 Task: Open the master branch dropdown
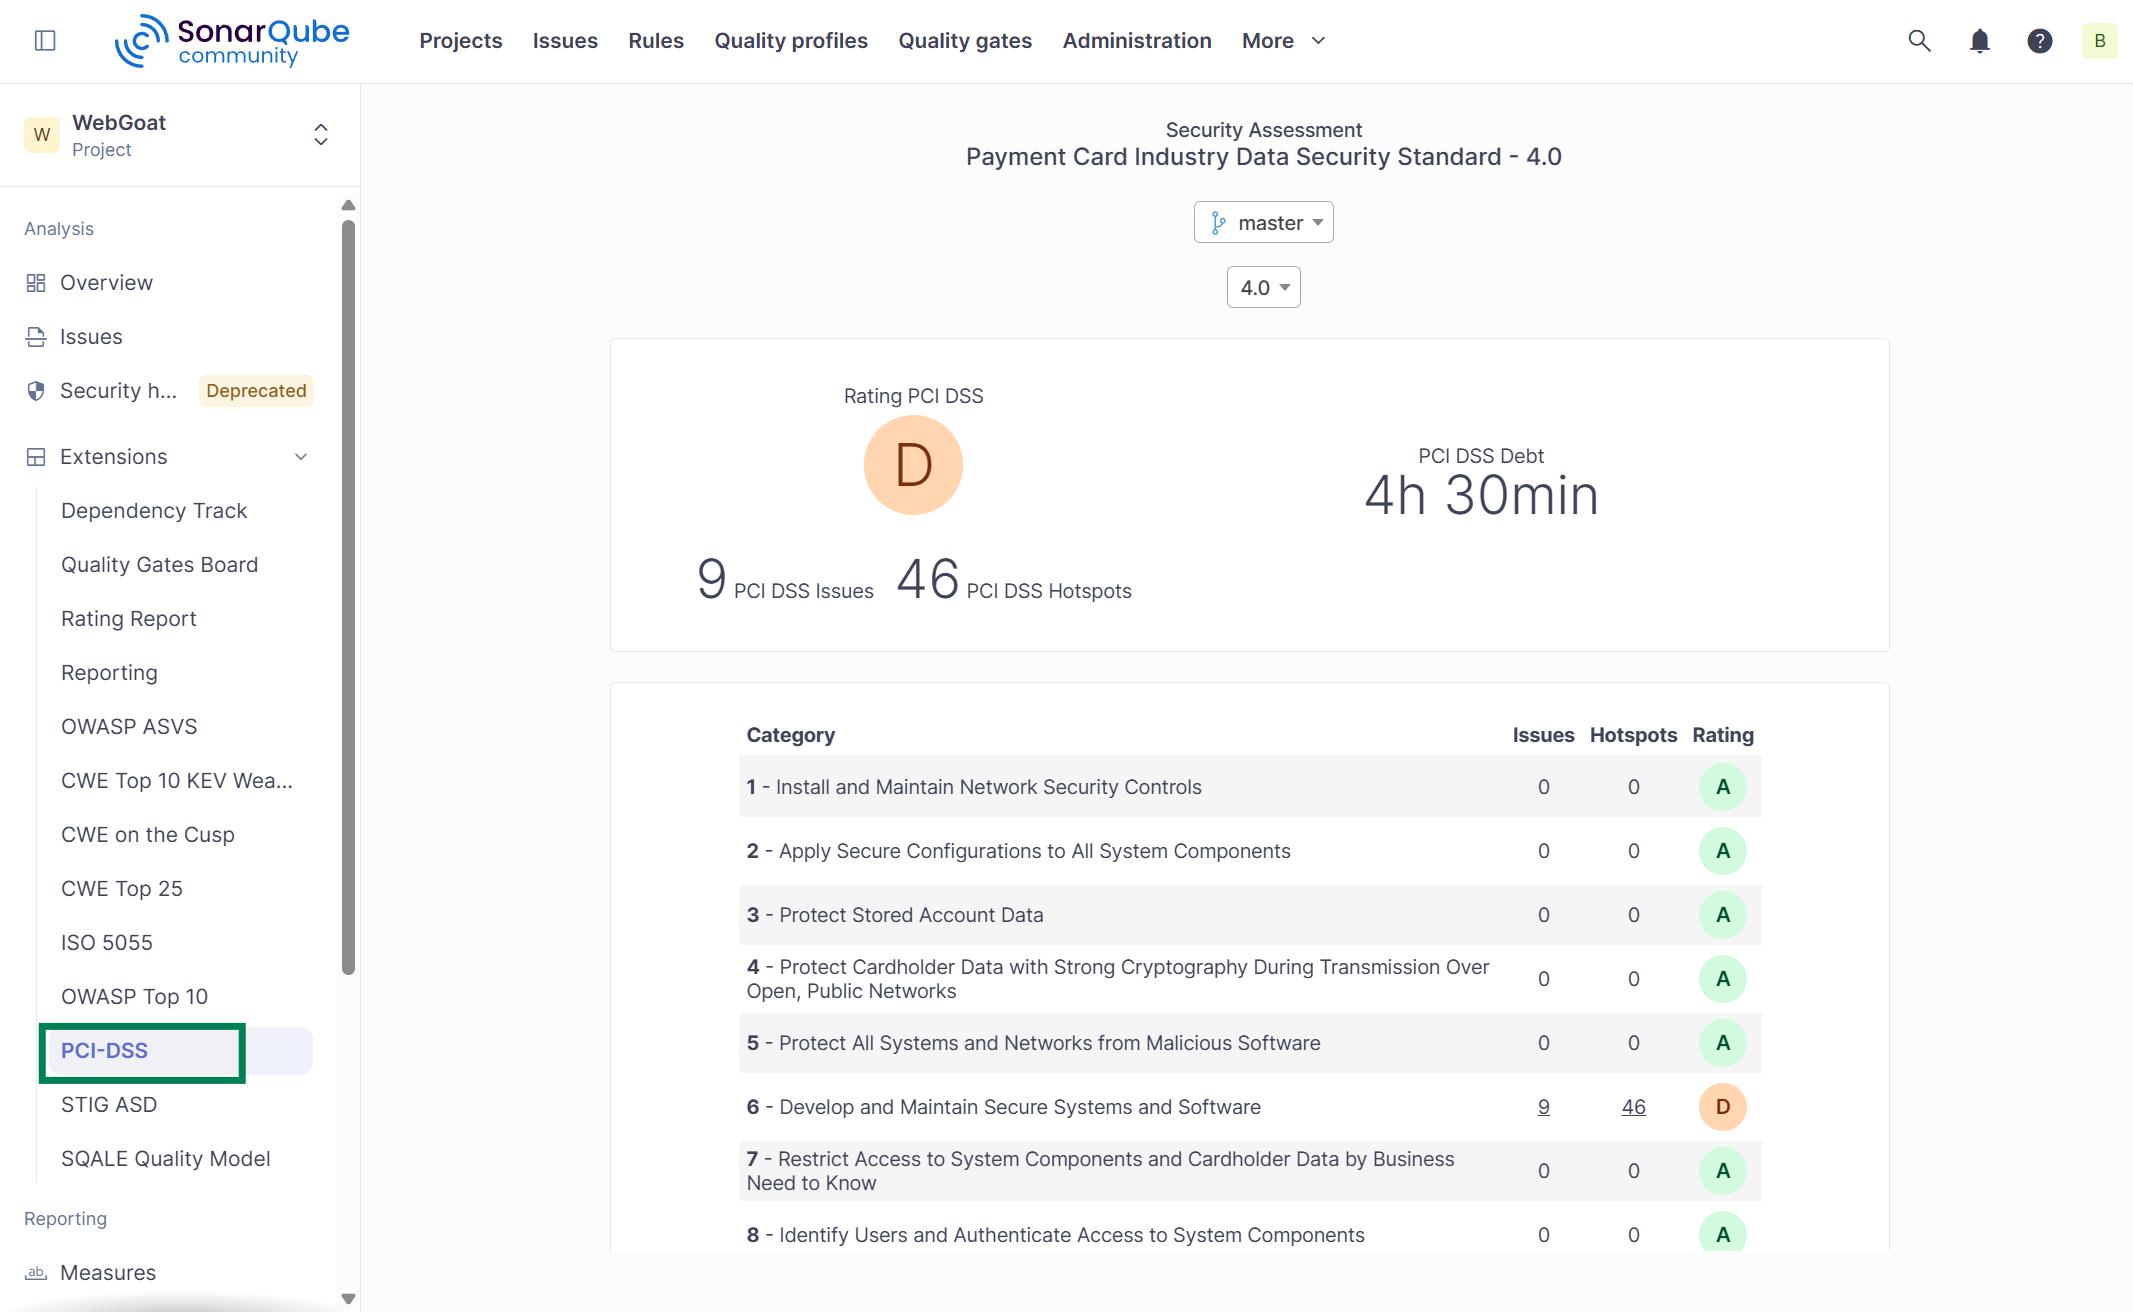pyautogui.click(x=1263, y=222)
